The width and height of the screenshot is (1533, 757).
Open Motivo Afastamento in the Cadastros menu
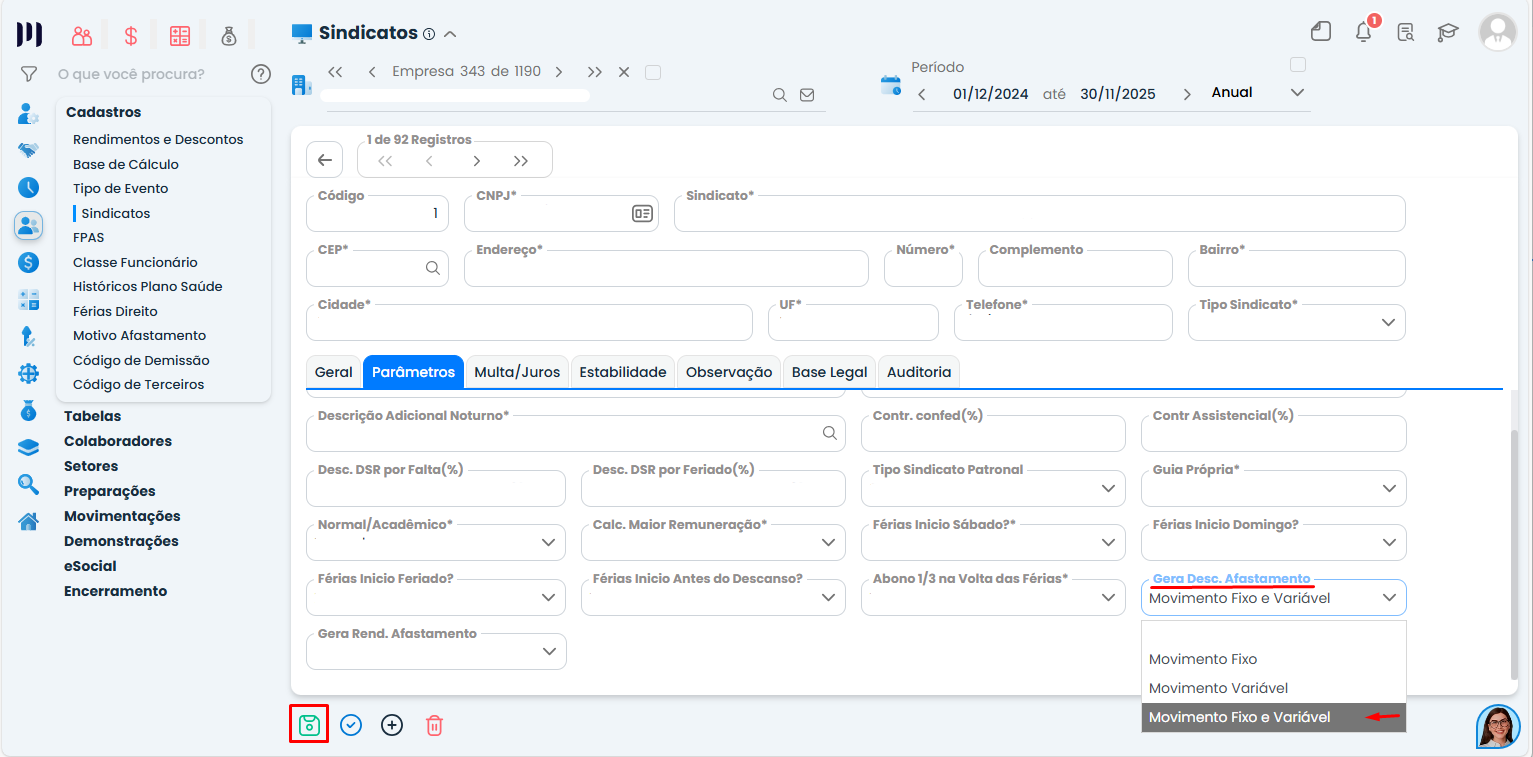[x=139, y=335]
